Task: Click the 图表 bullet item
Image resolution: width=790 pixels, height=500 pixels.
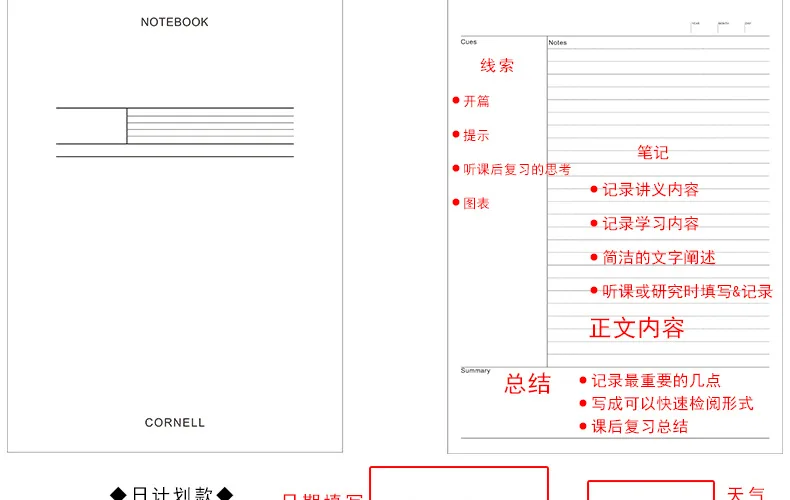Action: point(471,203)
